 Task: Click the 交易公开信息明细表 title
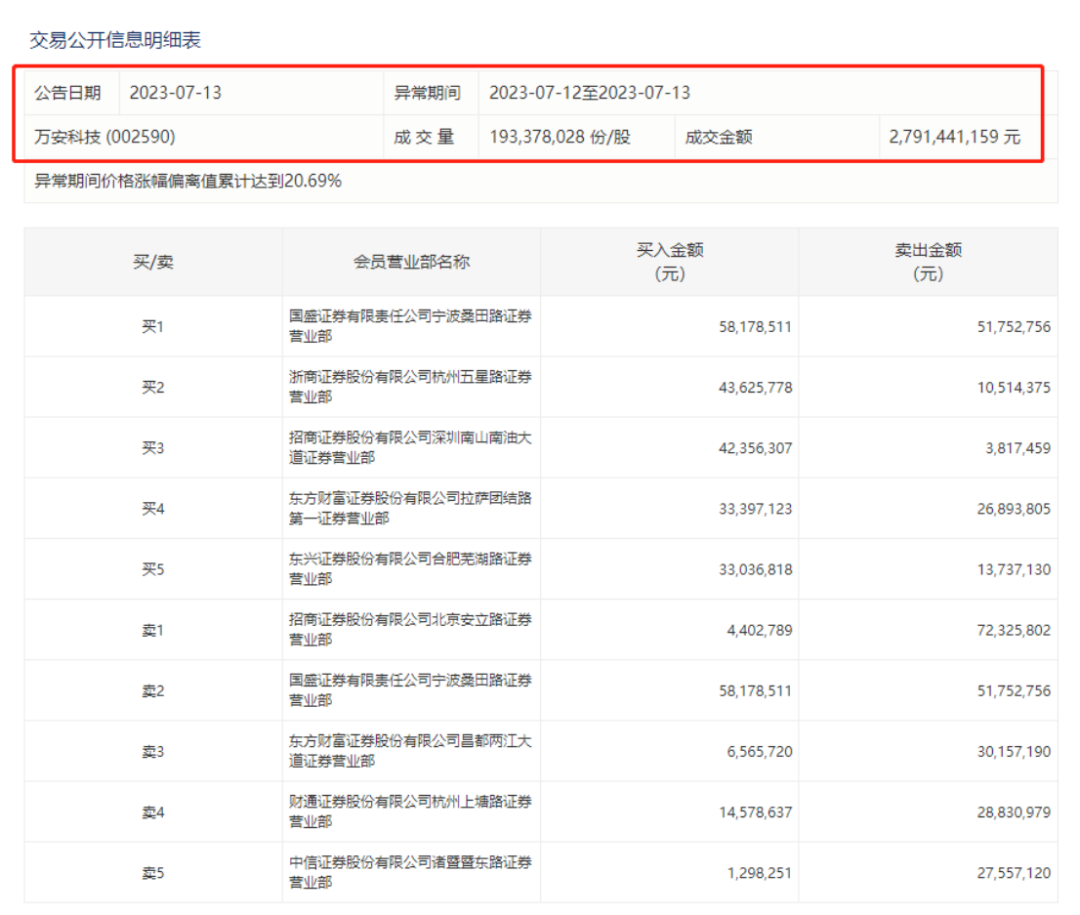pos(115,40)
